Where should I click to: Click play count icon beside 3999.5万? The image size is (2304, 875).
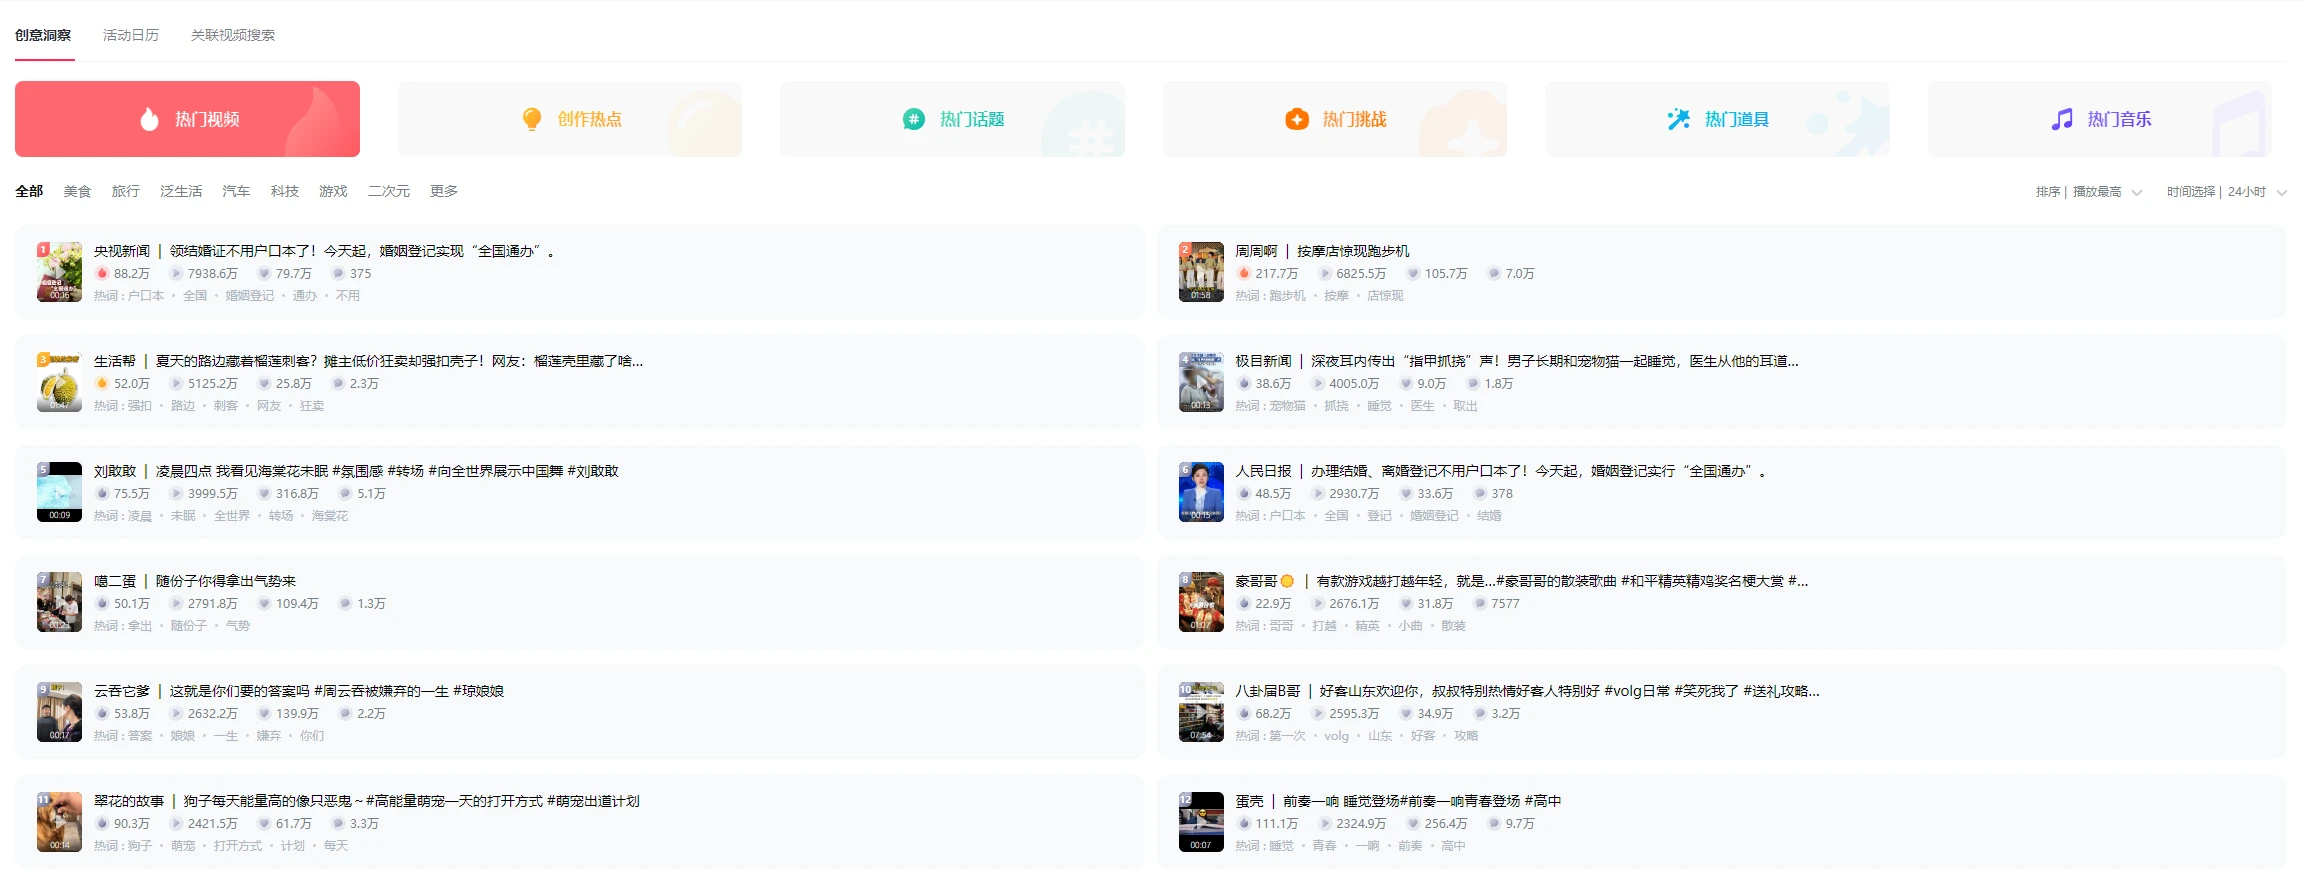[176, 493]
